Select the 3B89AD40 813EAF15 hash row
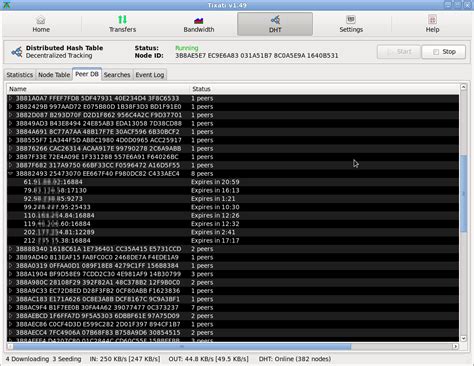The image size is (474, 366). pos(233,257)
